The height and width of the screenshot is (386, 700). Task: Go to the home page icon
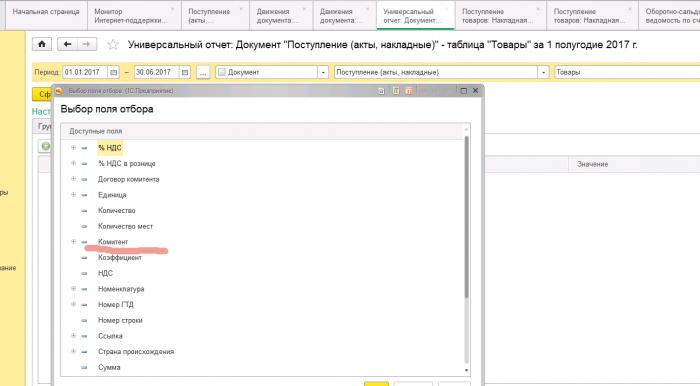coord(42,44)
